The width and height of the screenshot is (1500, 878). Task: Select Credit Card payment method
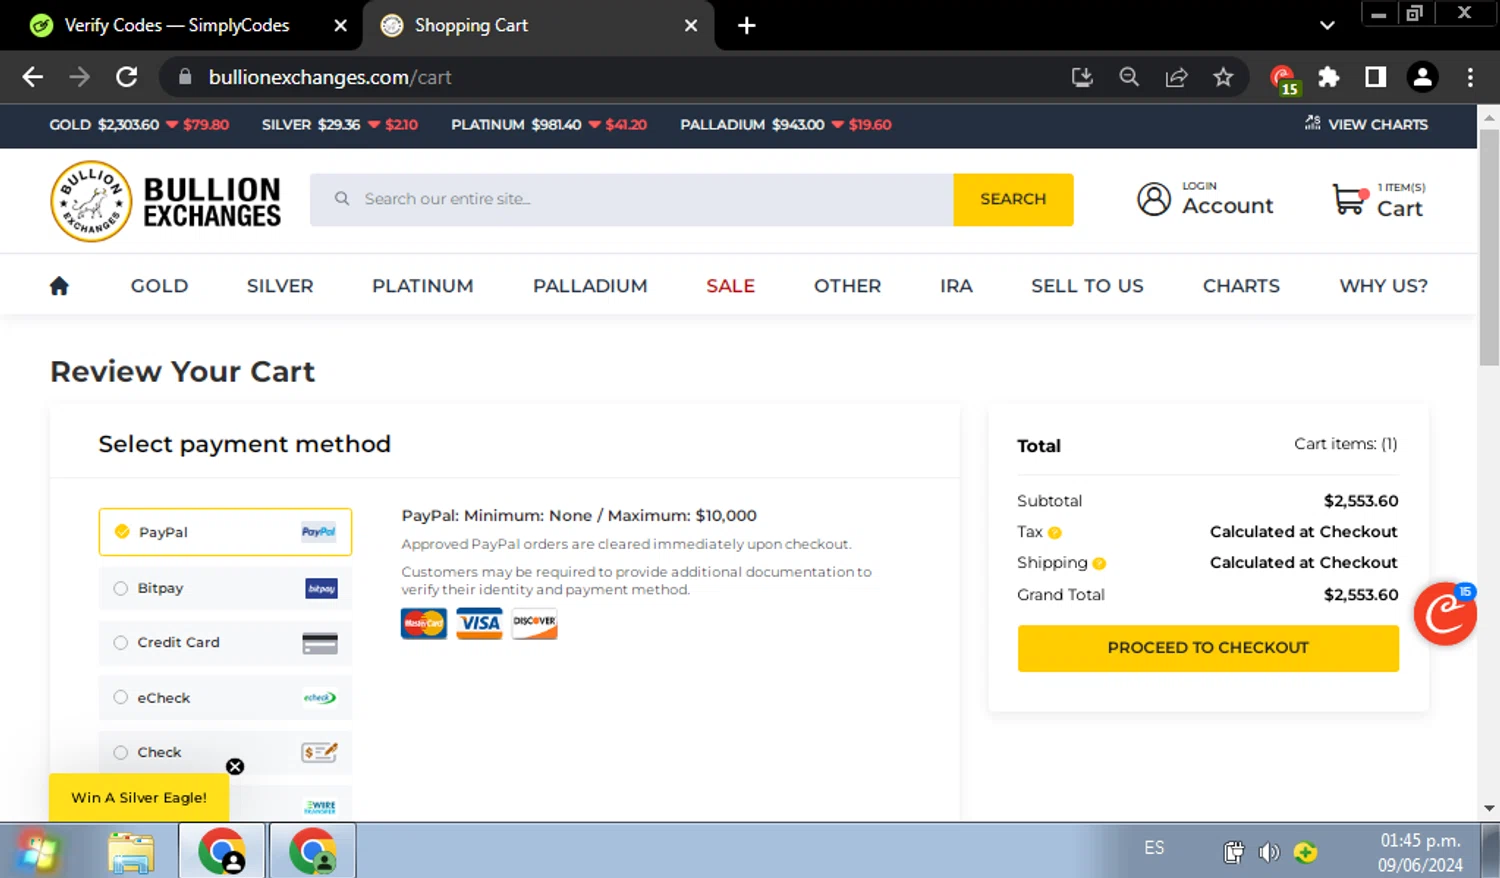(x=225, y=643)
